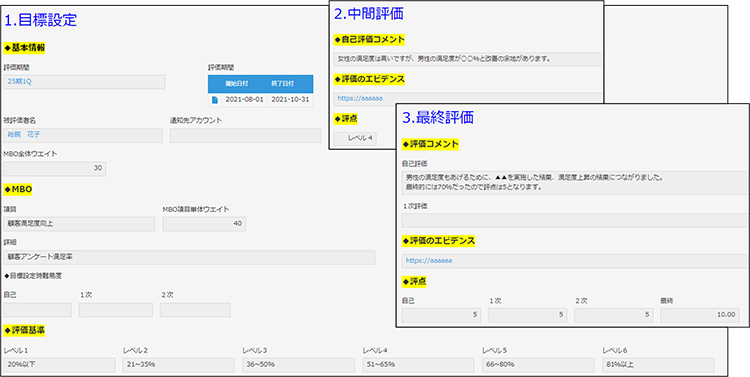The image size is (750, 377).
Task: Click the 開始日付 column header
Action: (236, 84)
